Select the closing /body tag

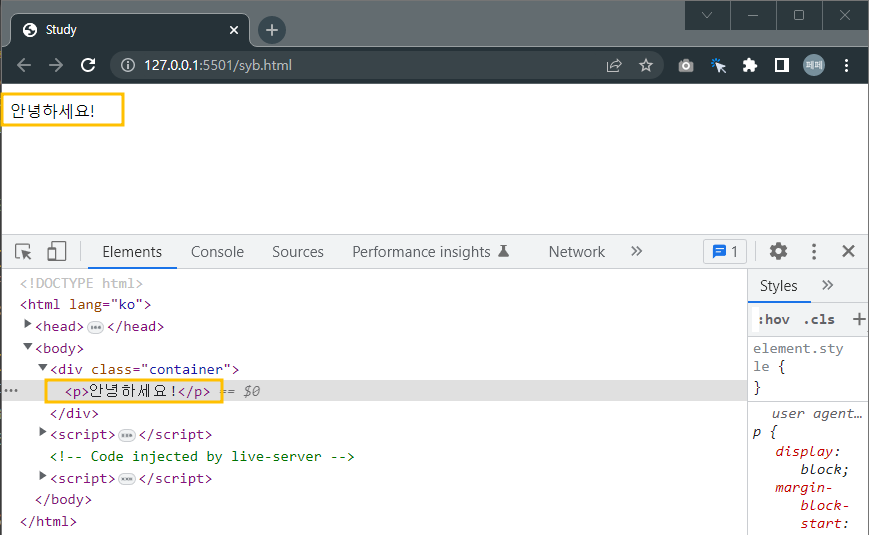(x=63, y=500)
